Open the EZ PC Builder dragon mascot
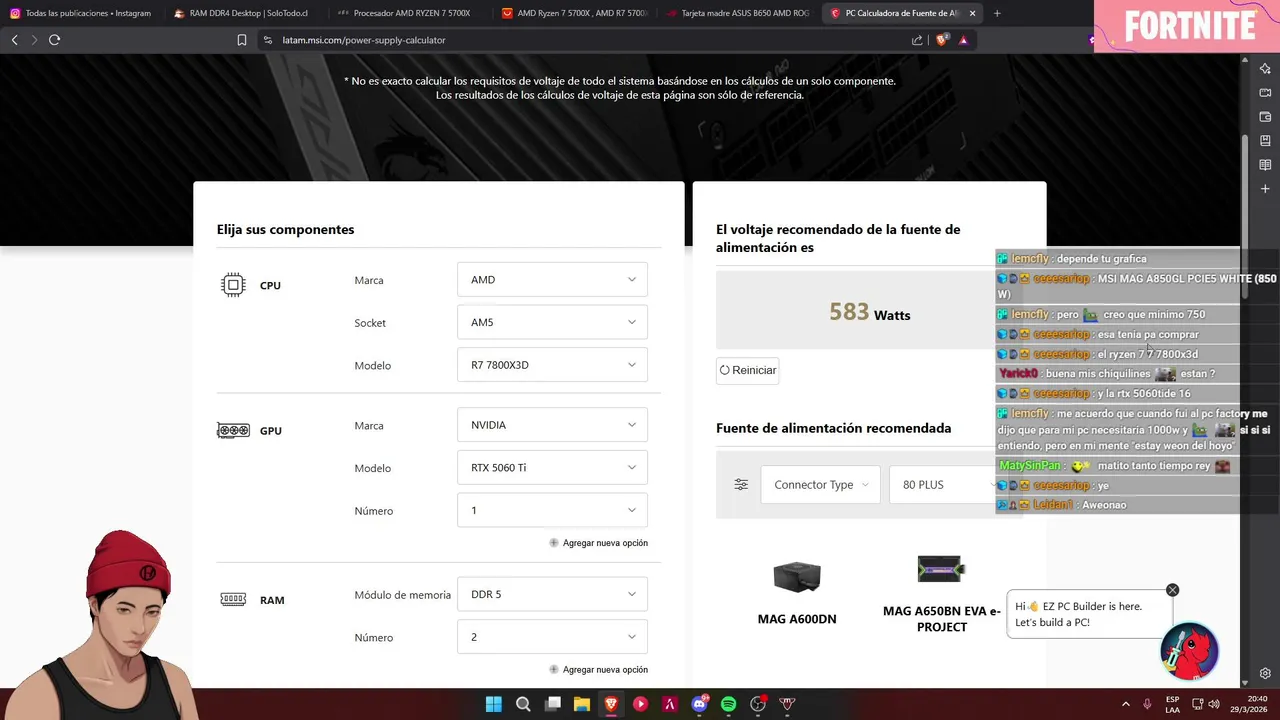Viewport: 1280px width, 720px height. click(1189, 651)
